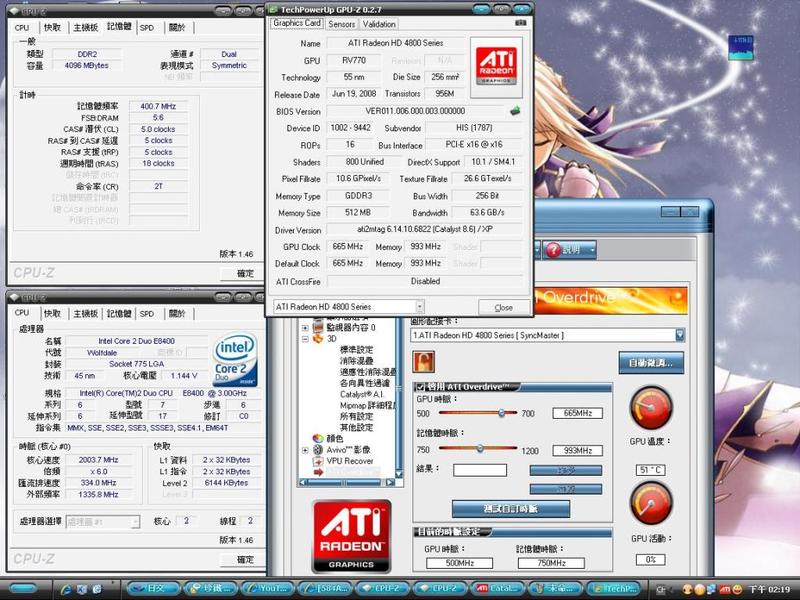Click the VPU Recover icon
The image size is (800, 600).
[318, 461]
